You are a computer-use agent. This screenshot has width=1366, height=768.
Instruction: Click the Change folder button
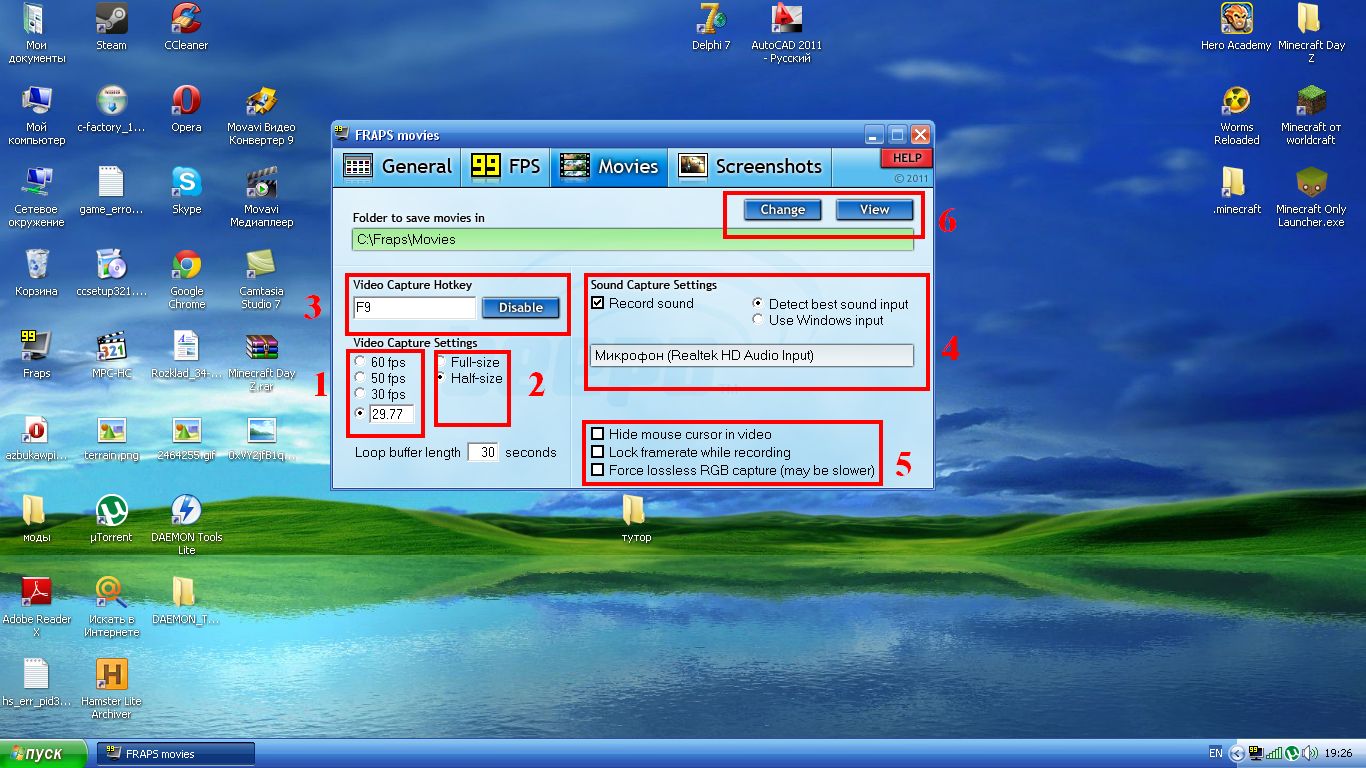782,210
